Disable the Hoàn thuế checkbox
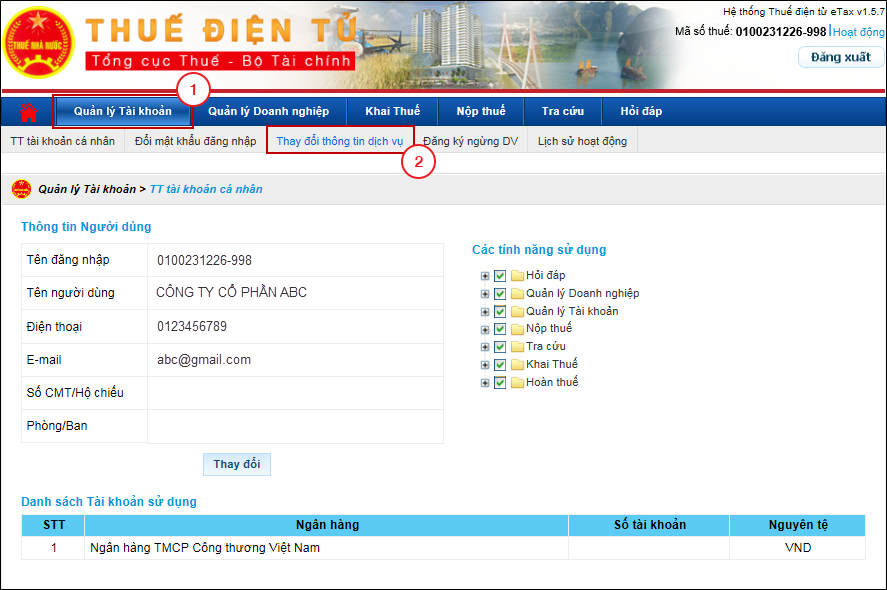Viewport: 887px width, 590px height. (x=500, y=383)
